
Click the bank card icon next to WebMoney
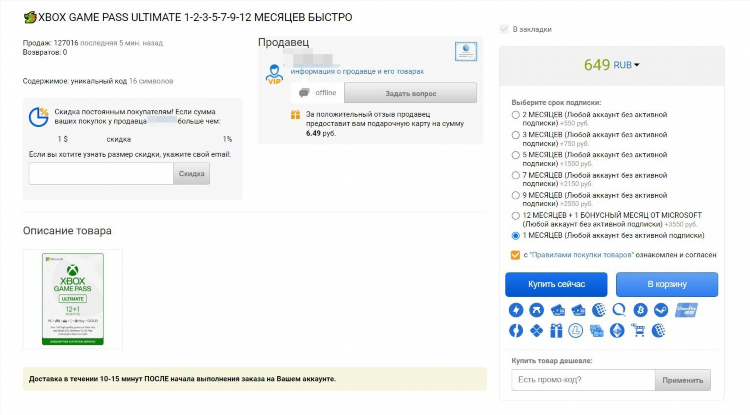(578, 310)
